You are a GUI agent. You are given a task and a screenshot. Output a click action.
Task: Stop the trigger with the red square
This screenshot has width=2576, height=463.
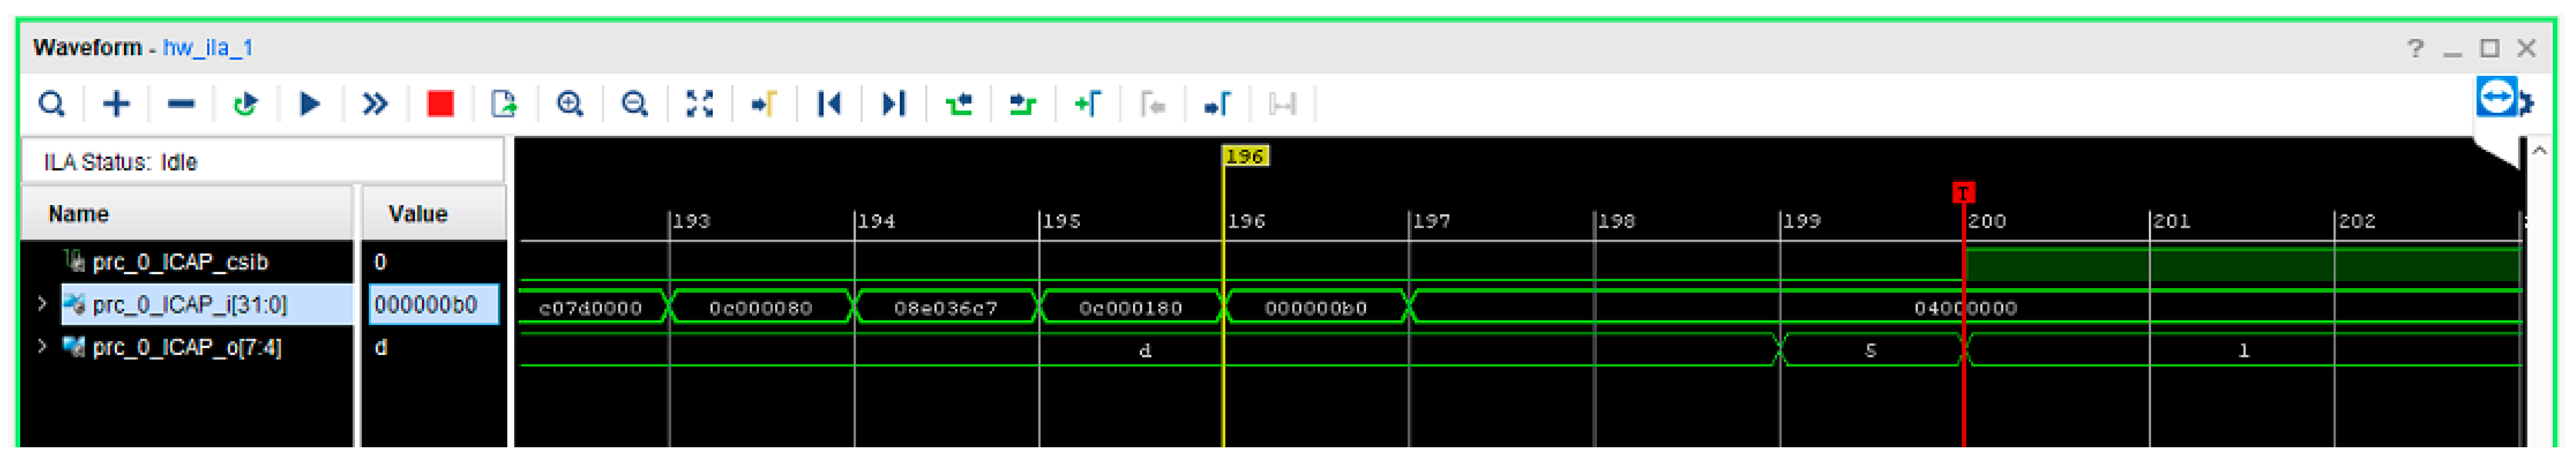pyautogui.click(x=440, y=104)
